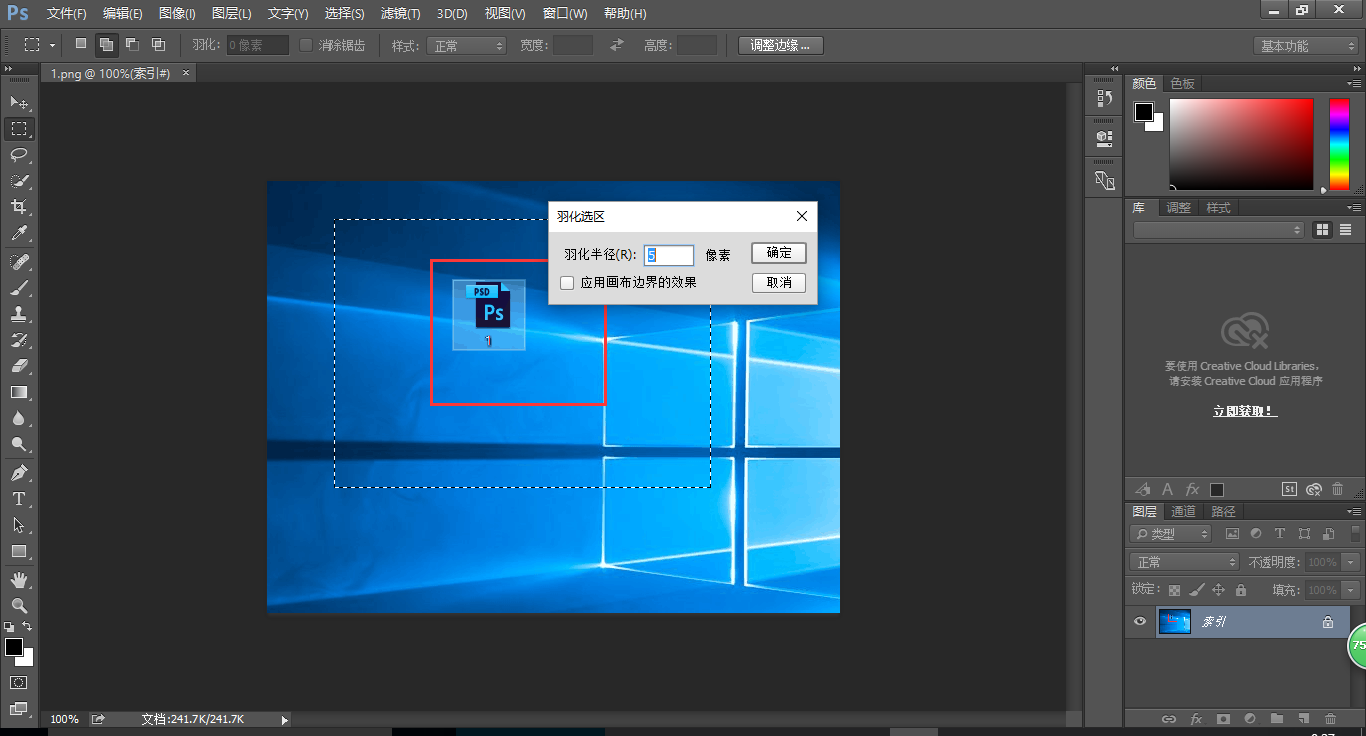
Task: Open the 滤镜(T) menu
Action: [x=400, y=14]
